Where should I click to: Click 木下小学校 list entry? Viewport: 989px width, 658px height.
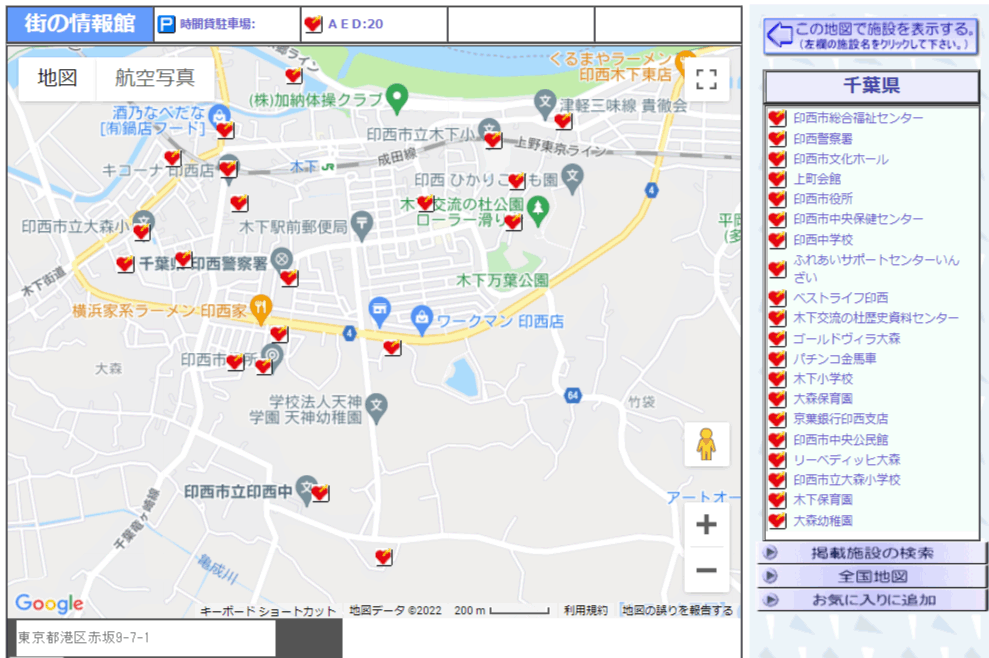click(822, 379)
